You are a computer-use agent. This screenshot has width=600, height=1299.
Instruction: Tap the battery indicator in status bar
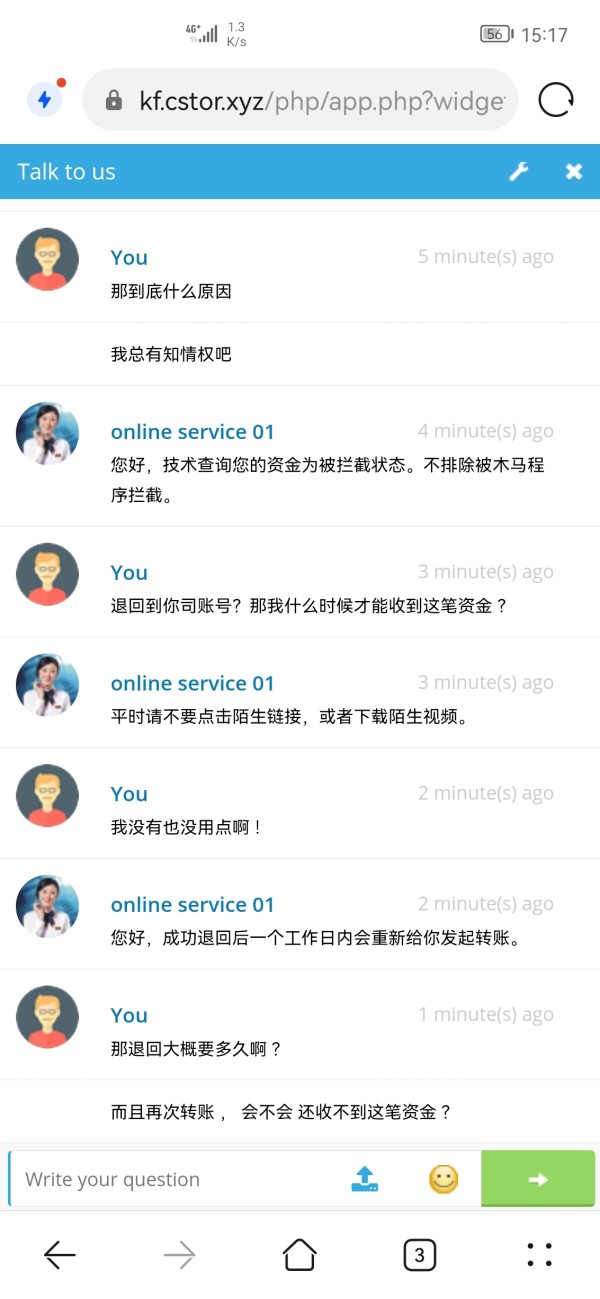tap(497, 34)
